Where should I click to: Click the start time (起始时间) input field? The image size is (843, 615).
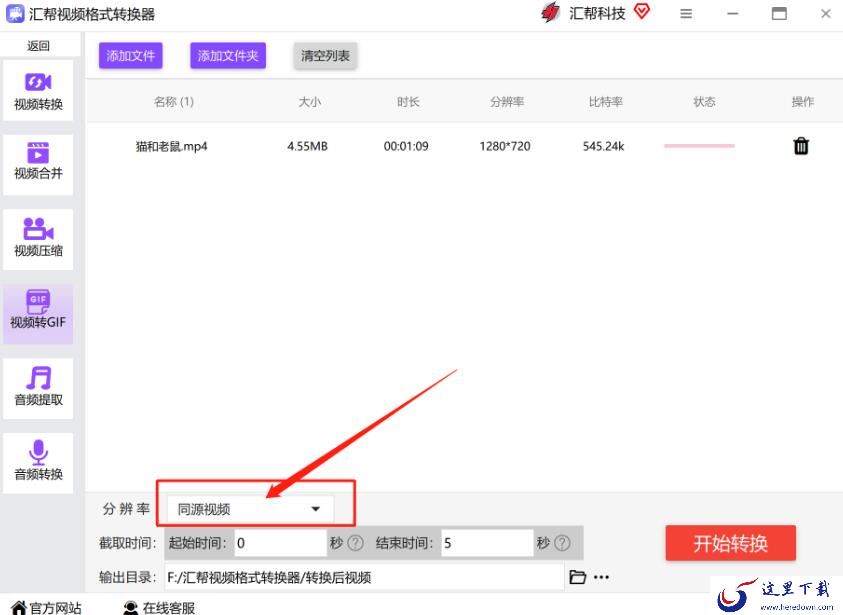pos(280,543)
